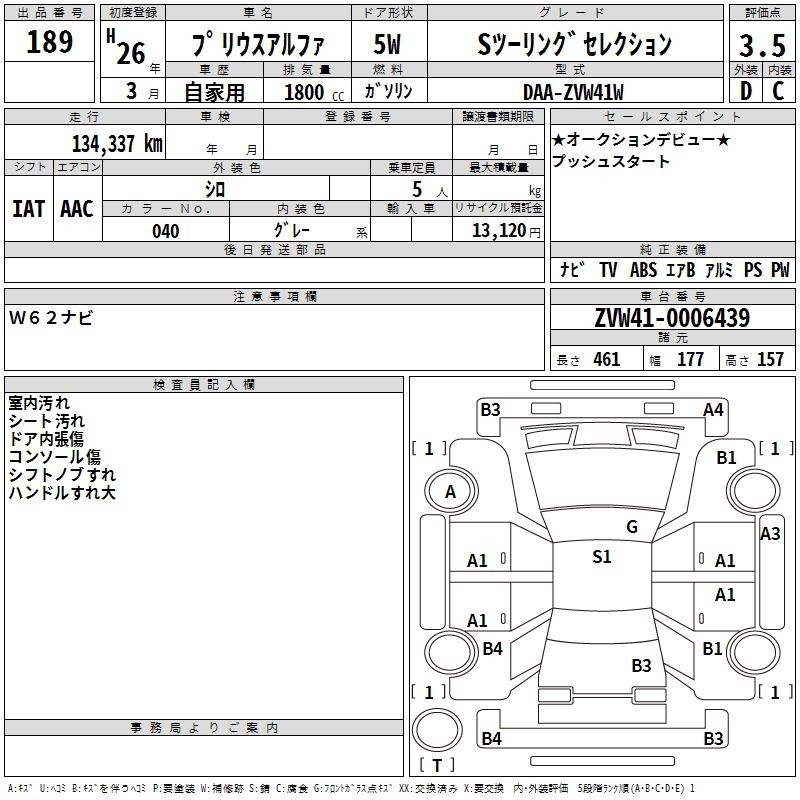Image resolution: width=800 pixels, height=800 pixels.
Task: Click the B4 mark by rear-left wheel
Action: click(x=492, y=648)
